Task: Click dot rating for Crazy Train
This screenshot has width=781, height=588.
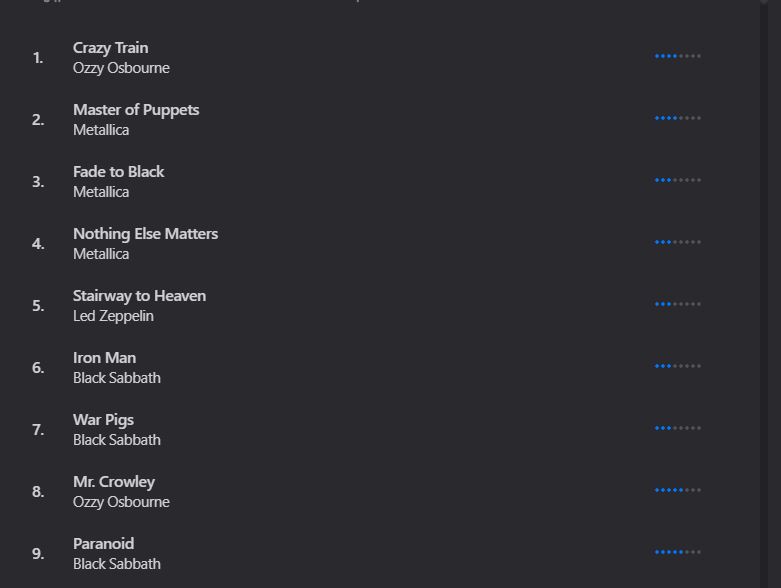Action: point(678,56)
